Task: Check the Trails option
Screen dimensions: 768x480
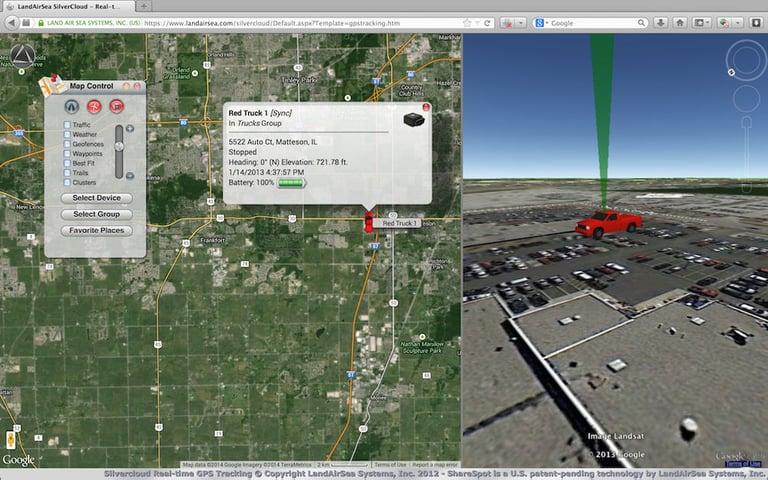Action: (x=67, y=173)
